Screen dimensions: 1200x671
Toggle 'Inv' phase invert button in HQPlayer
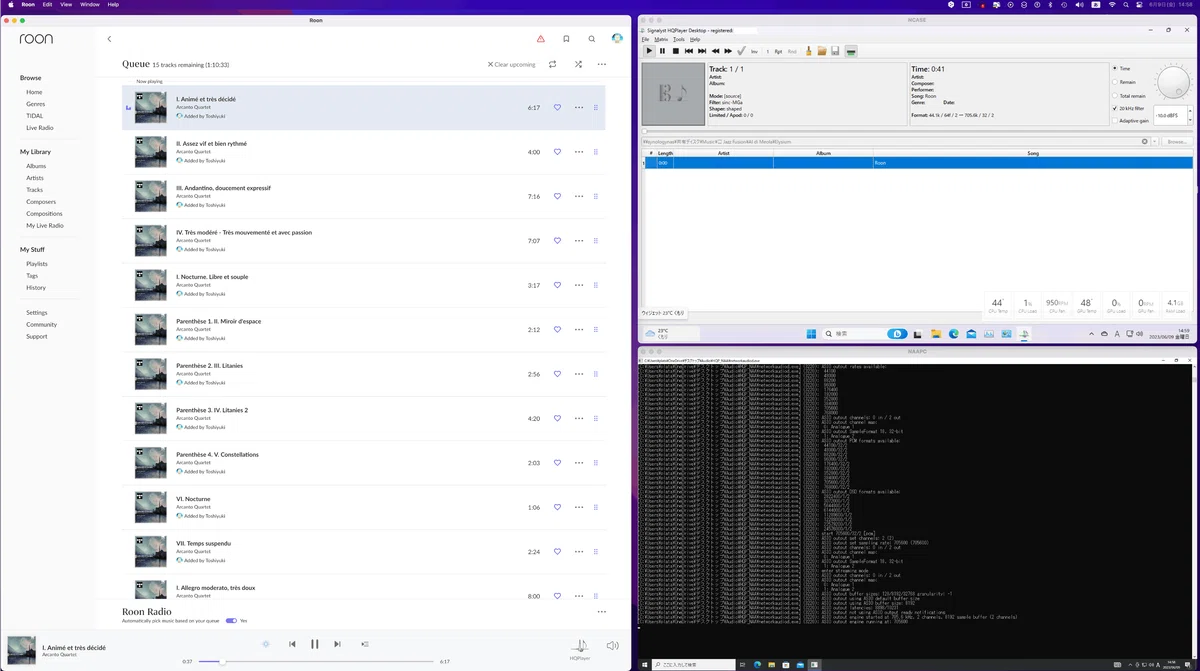[x=754, y=51]
